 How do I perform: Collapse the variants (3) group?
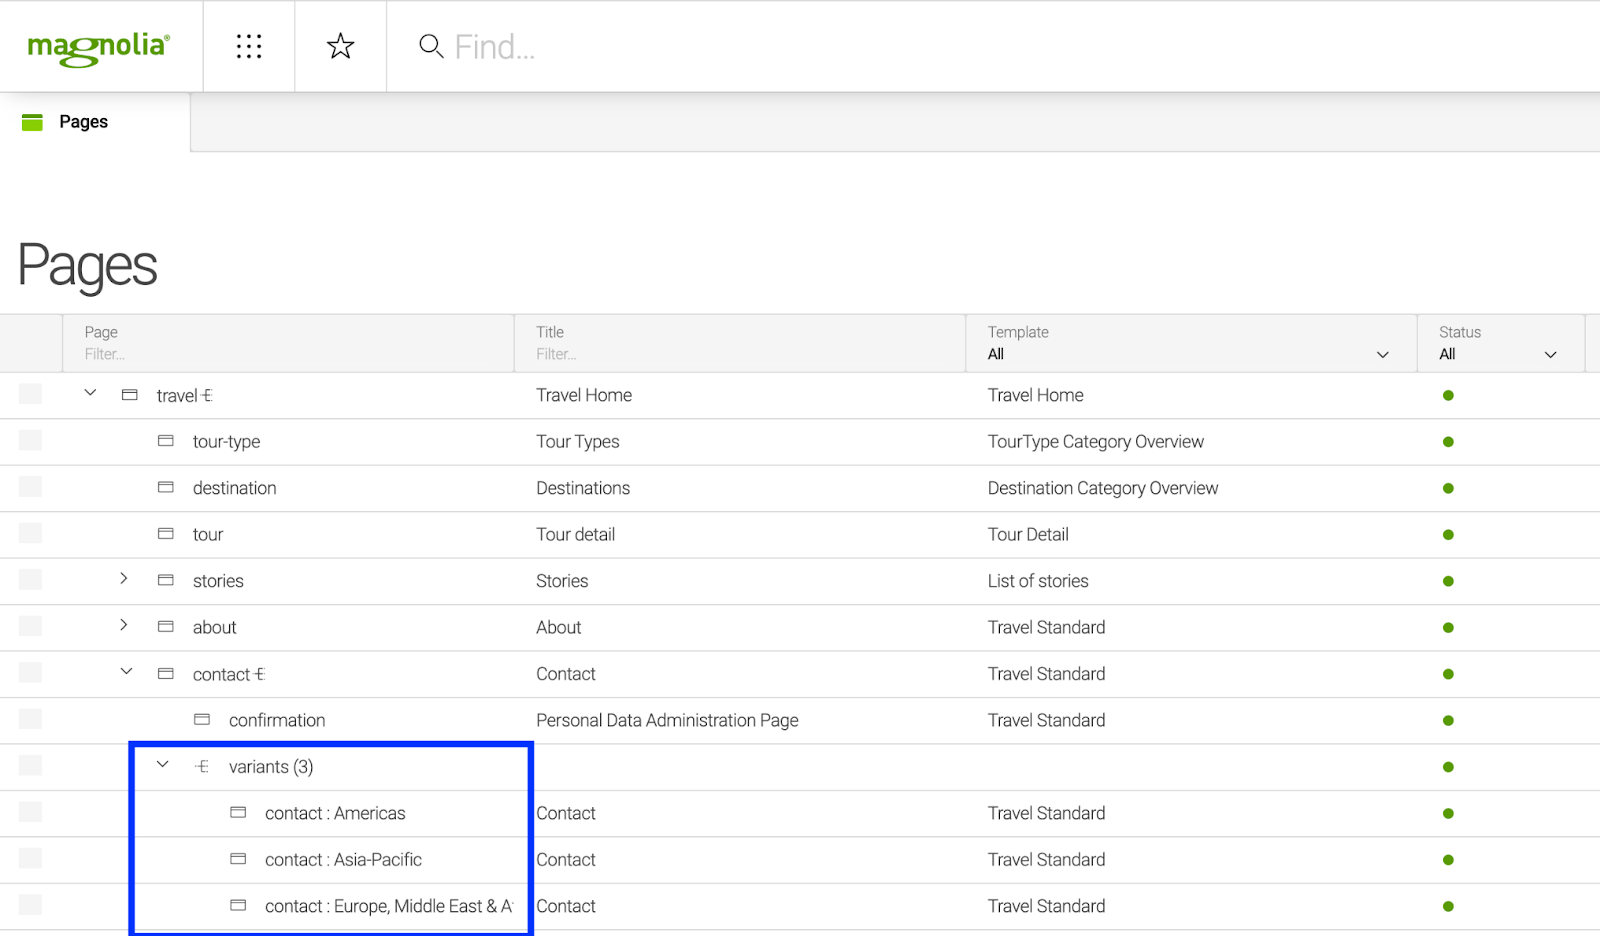point(163,765)
